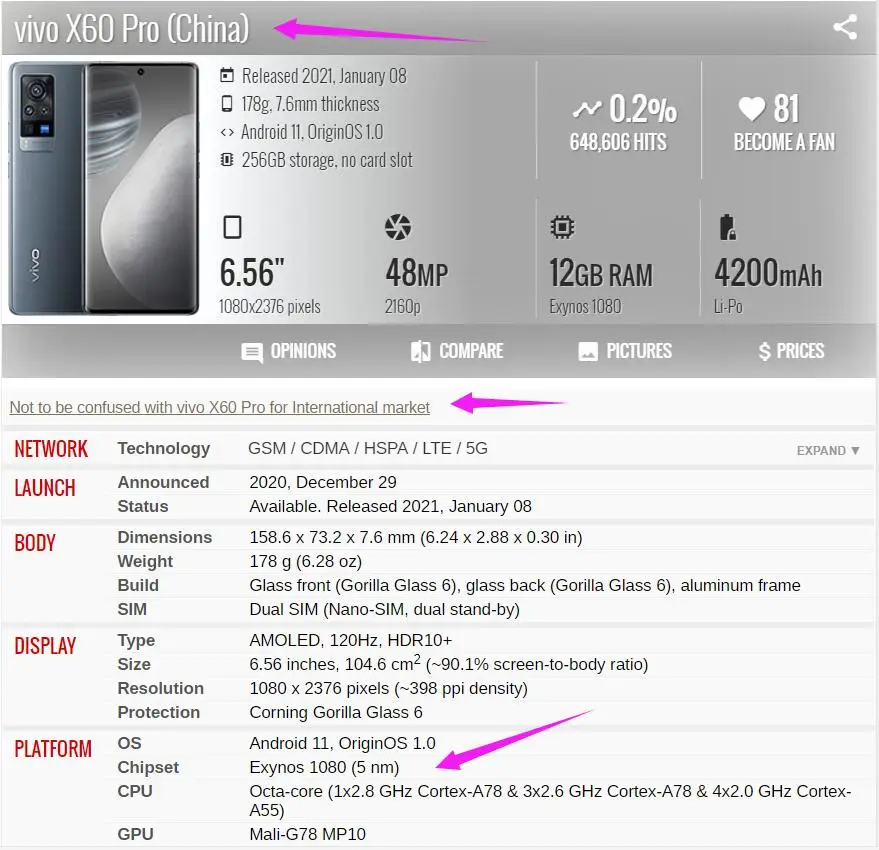This screenshot has width=879, height=850.
Task: Click the CPU spec label
Action: point(135,792)
